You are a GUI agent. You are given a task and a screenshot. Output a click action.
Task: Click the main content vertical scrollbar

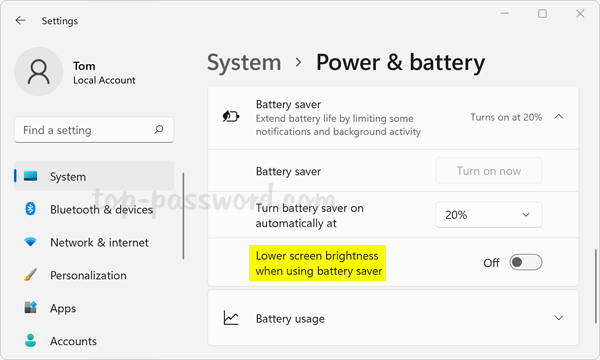tap(595, 286)
